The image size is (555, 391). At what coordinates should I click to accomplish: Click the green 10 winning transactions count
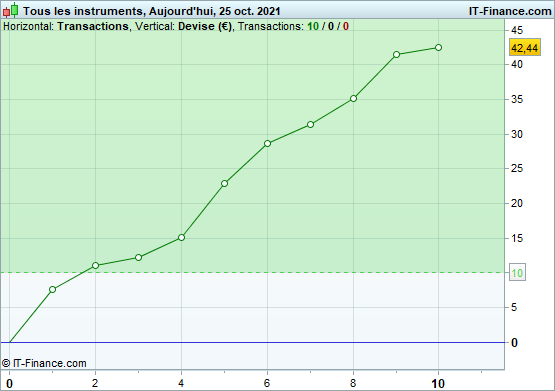click(x=313, y=27)
